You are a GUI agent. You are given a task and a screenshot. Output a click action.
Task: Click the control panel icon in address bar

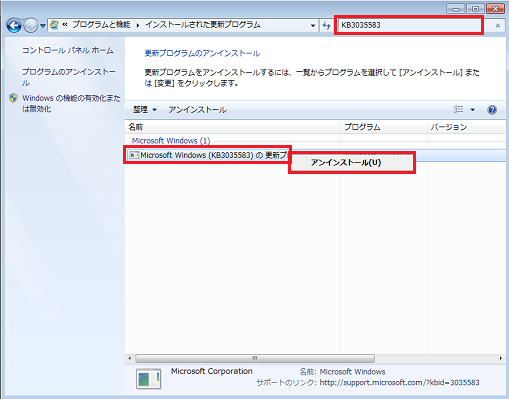[x=54, y=25]
